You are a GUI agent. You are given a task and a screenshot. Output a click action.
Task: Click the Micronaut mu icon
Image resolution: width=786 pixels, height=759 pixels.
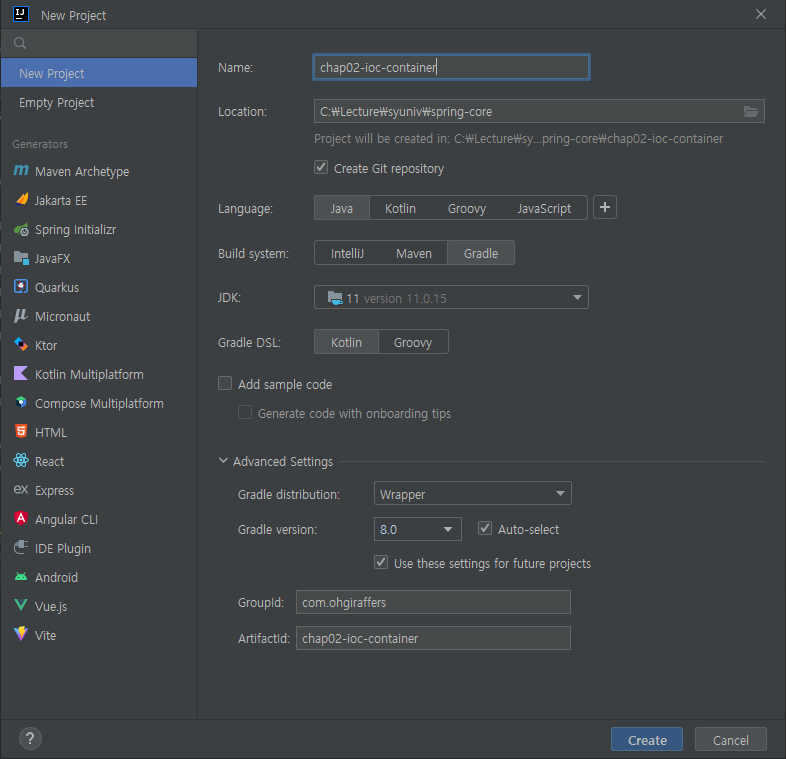pos(21,315)
